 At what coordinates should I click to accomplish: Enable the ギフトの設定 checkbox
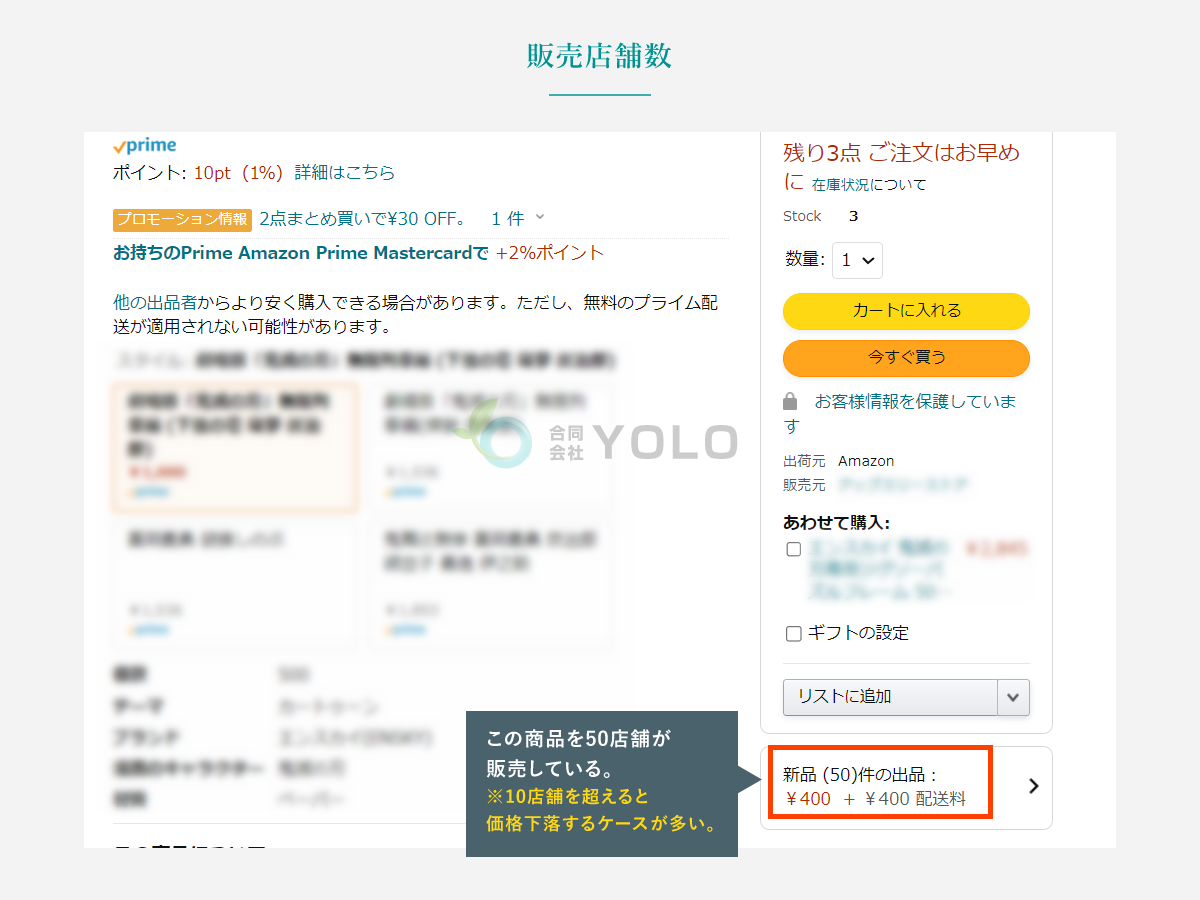pyautogui.click(x=794, y=633)
